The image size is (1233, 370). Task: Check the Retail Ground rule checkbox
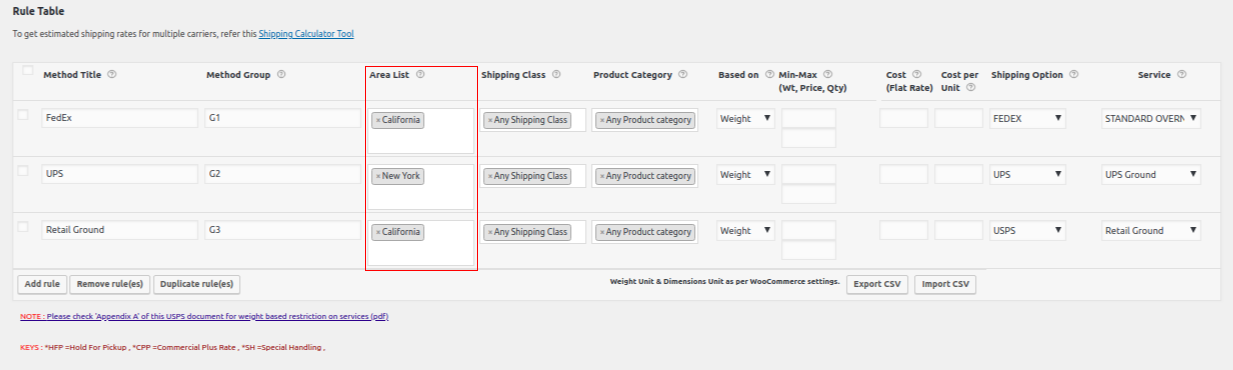(23, 227)
